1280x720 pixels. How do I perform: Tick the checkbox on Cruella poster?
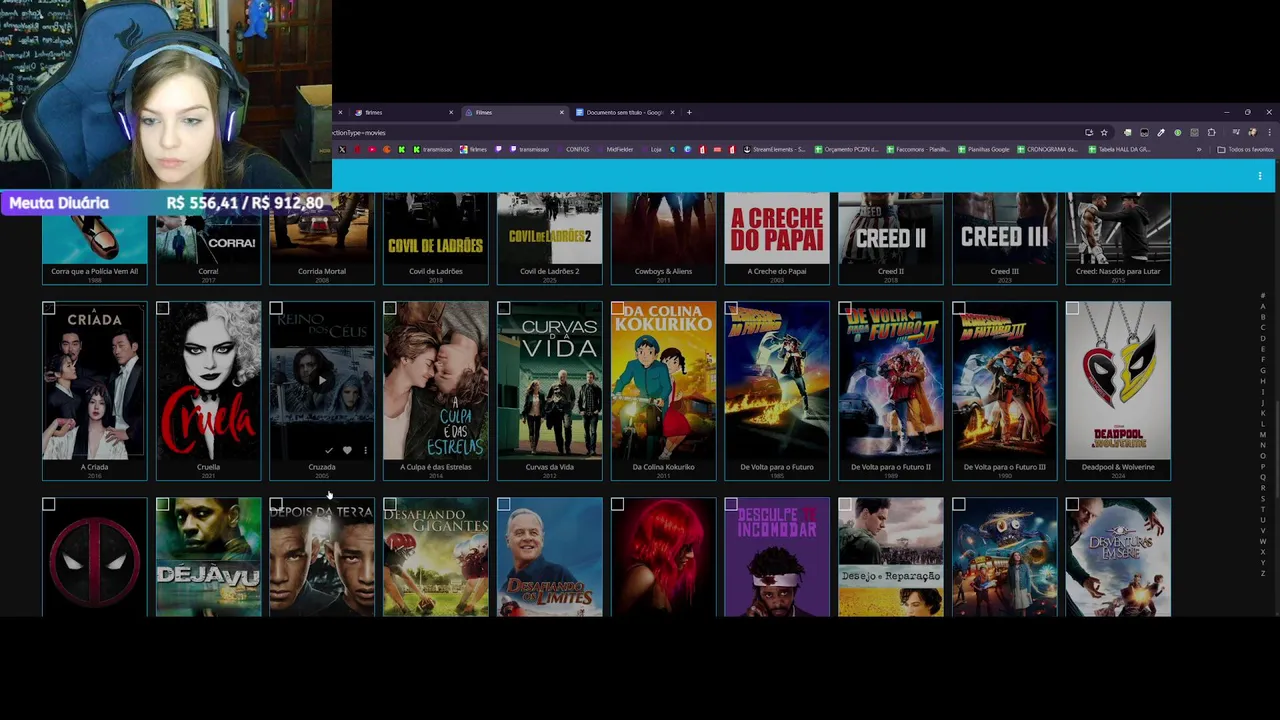(x=163, y=308)
